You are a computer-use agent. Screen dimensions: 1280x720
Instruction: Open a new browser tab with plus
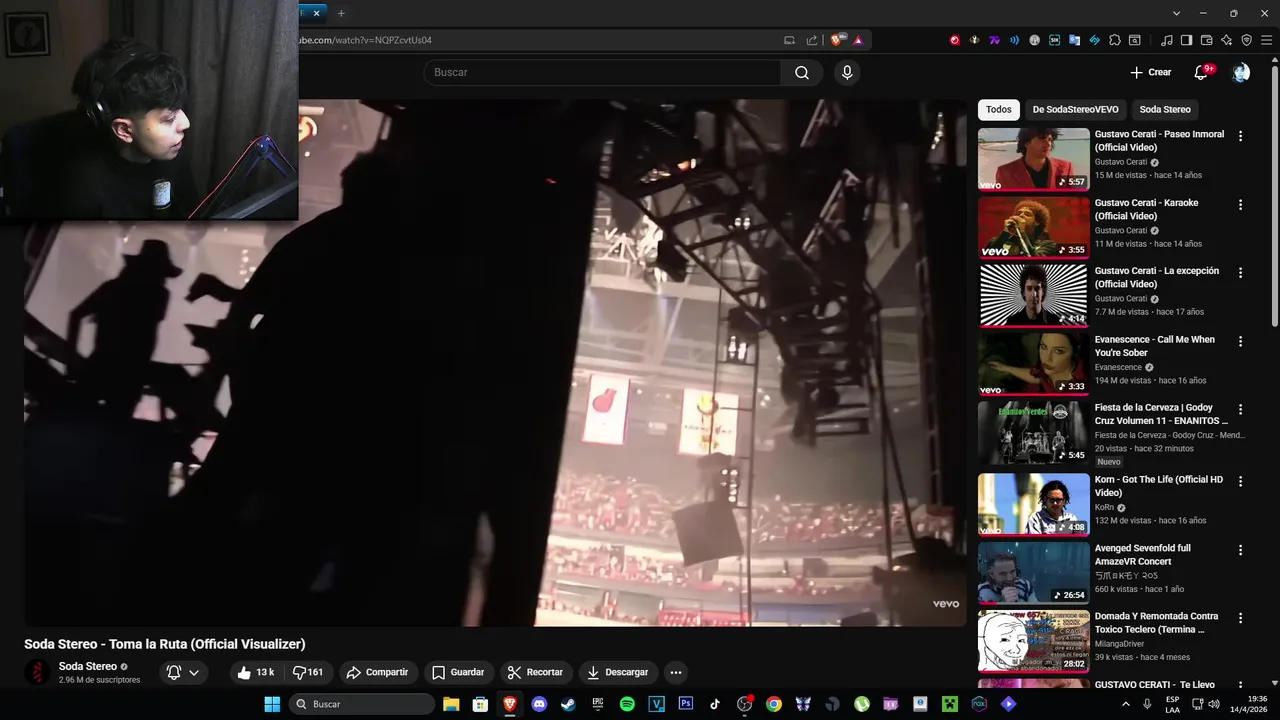(341, 13)
